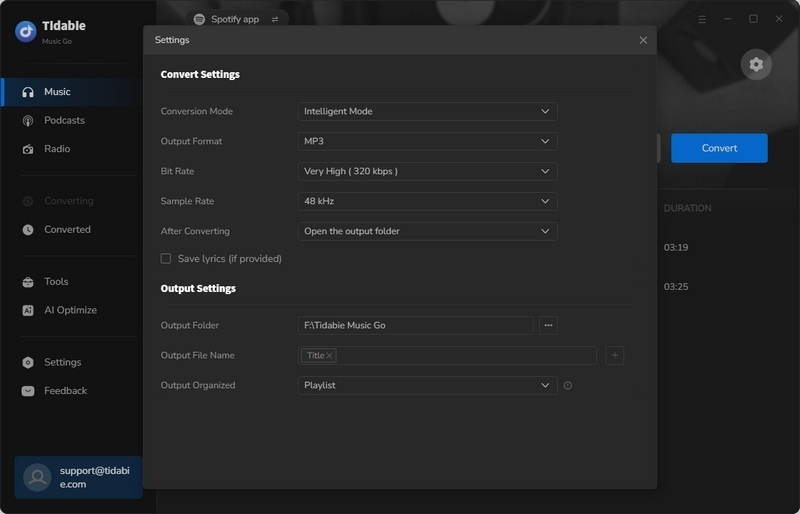
Task: Switch source via Spotify app selector
Action: 237,19
